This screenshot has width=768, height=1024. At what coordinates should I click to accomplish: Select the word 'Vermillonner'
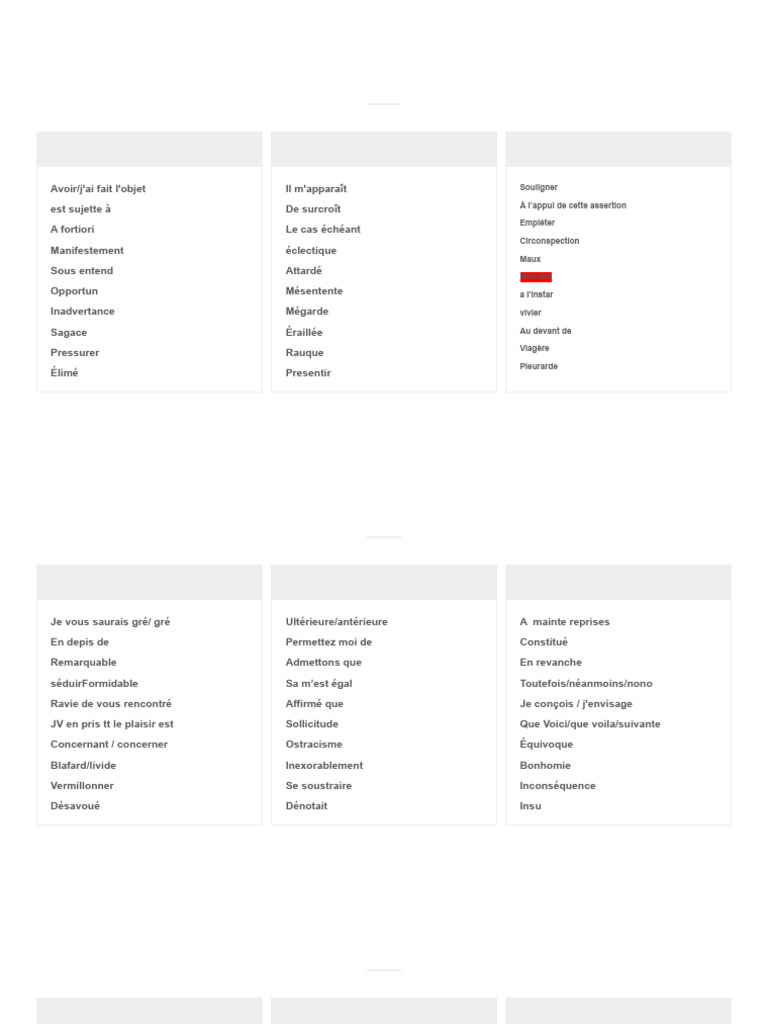click(x=82, y=786)
